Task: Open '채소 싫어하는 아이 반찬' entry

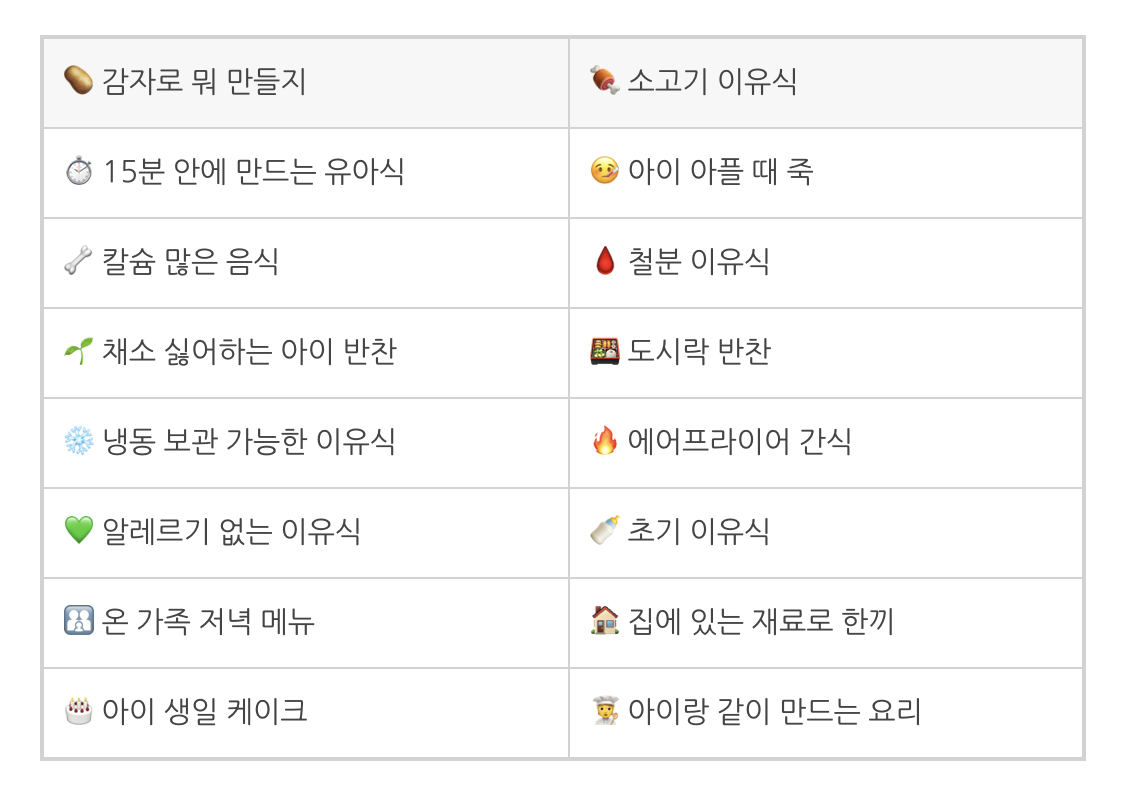Action: 306,353
